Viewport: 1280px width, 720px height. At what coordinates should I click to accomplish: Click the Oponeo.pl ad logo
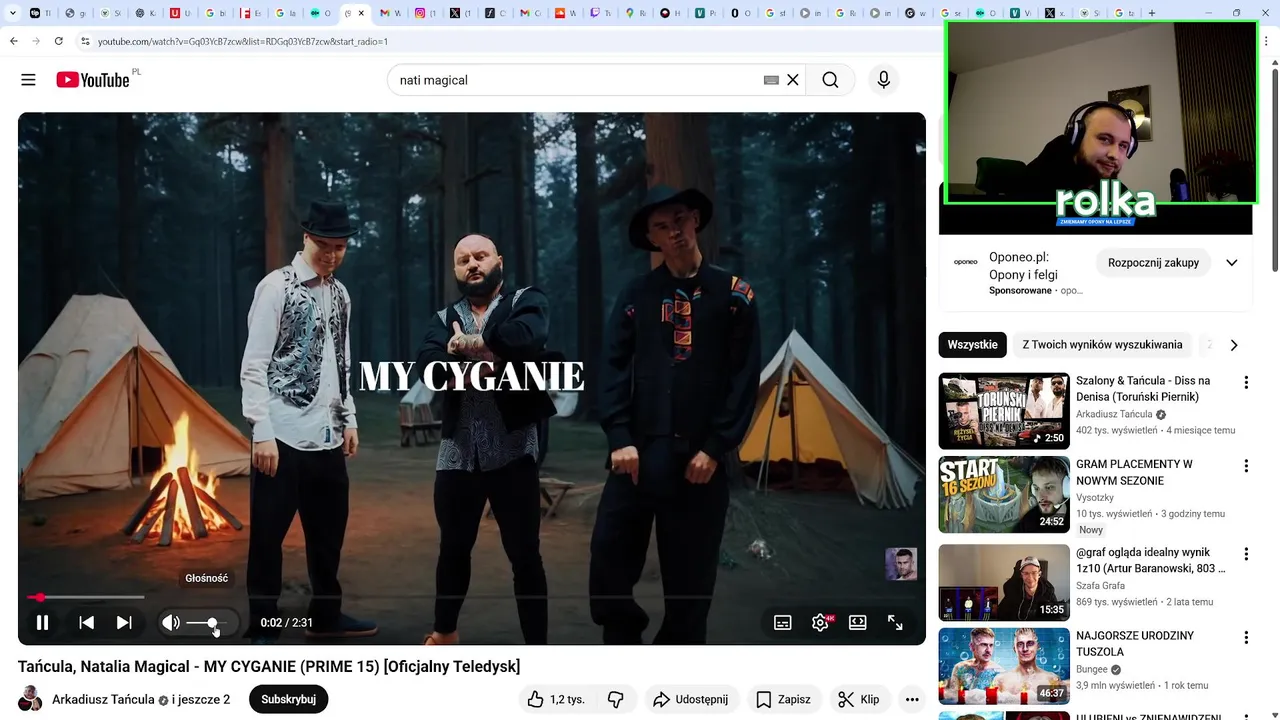(966, 262)
